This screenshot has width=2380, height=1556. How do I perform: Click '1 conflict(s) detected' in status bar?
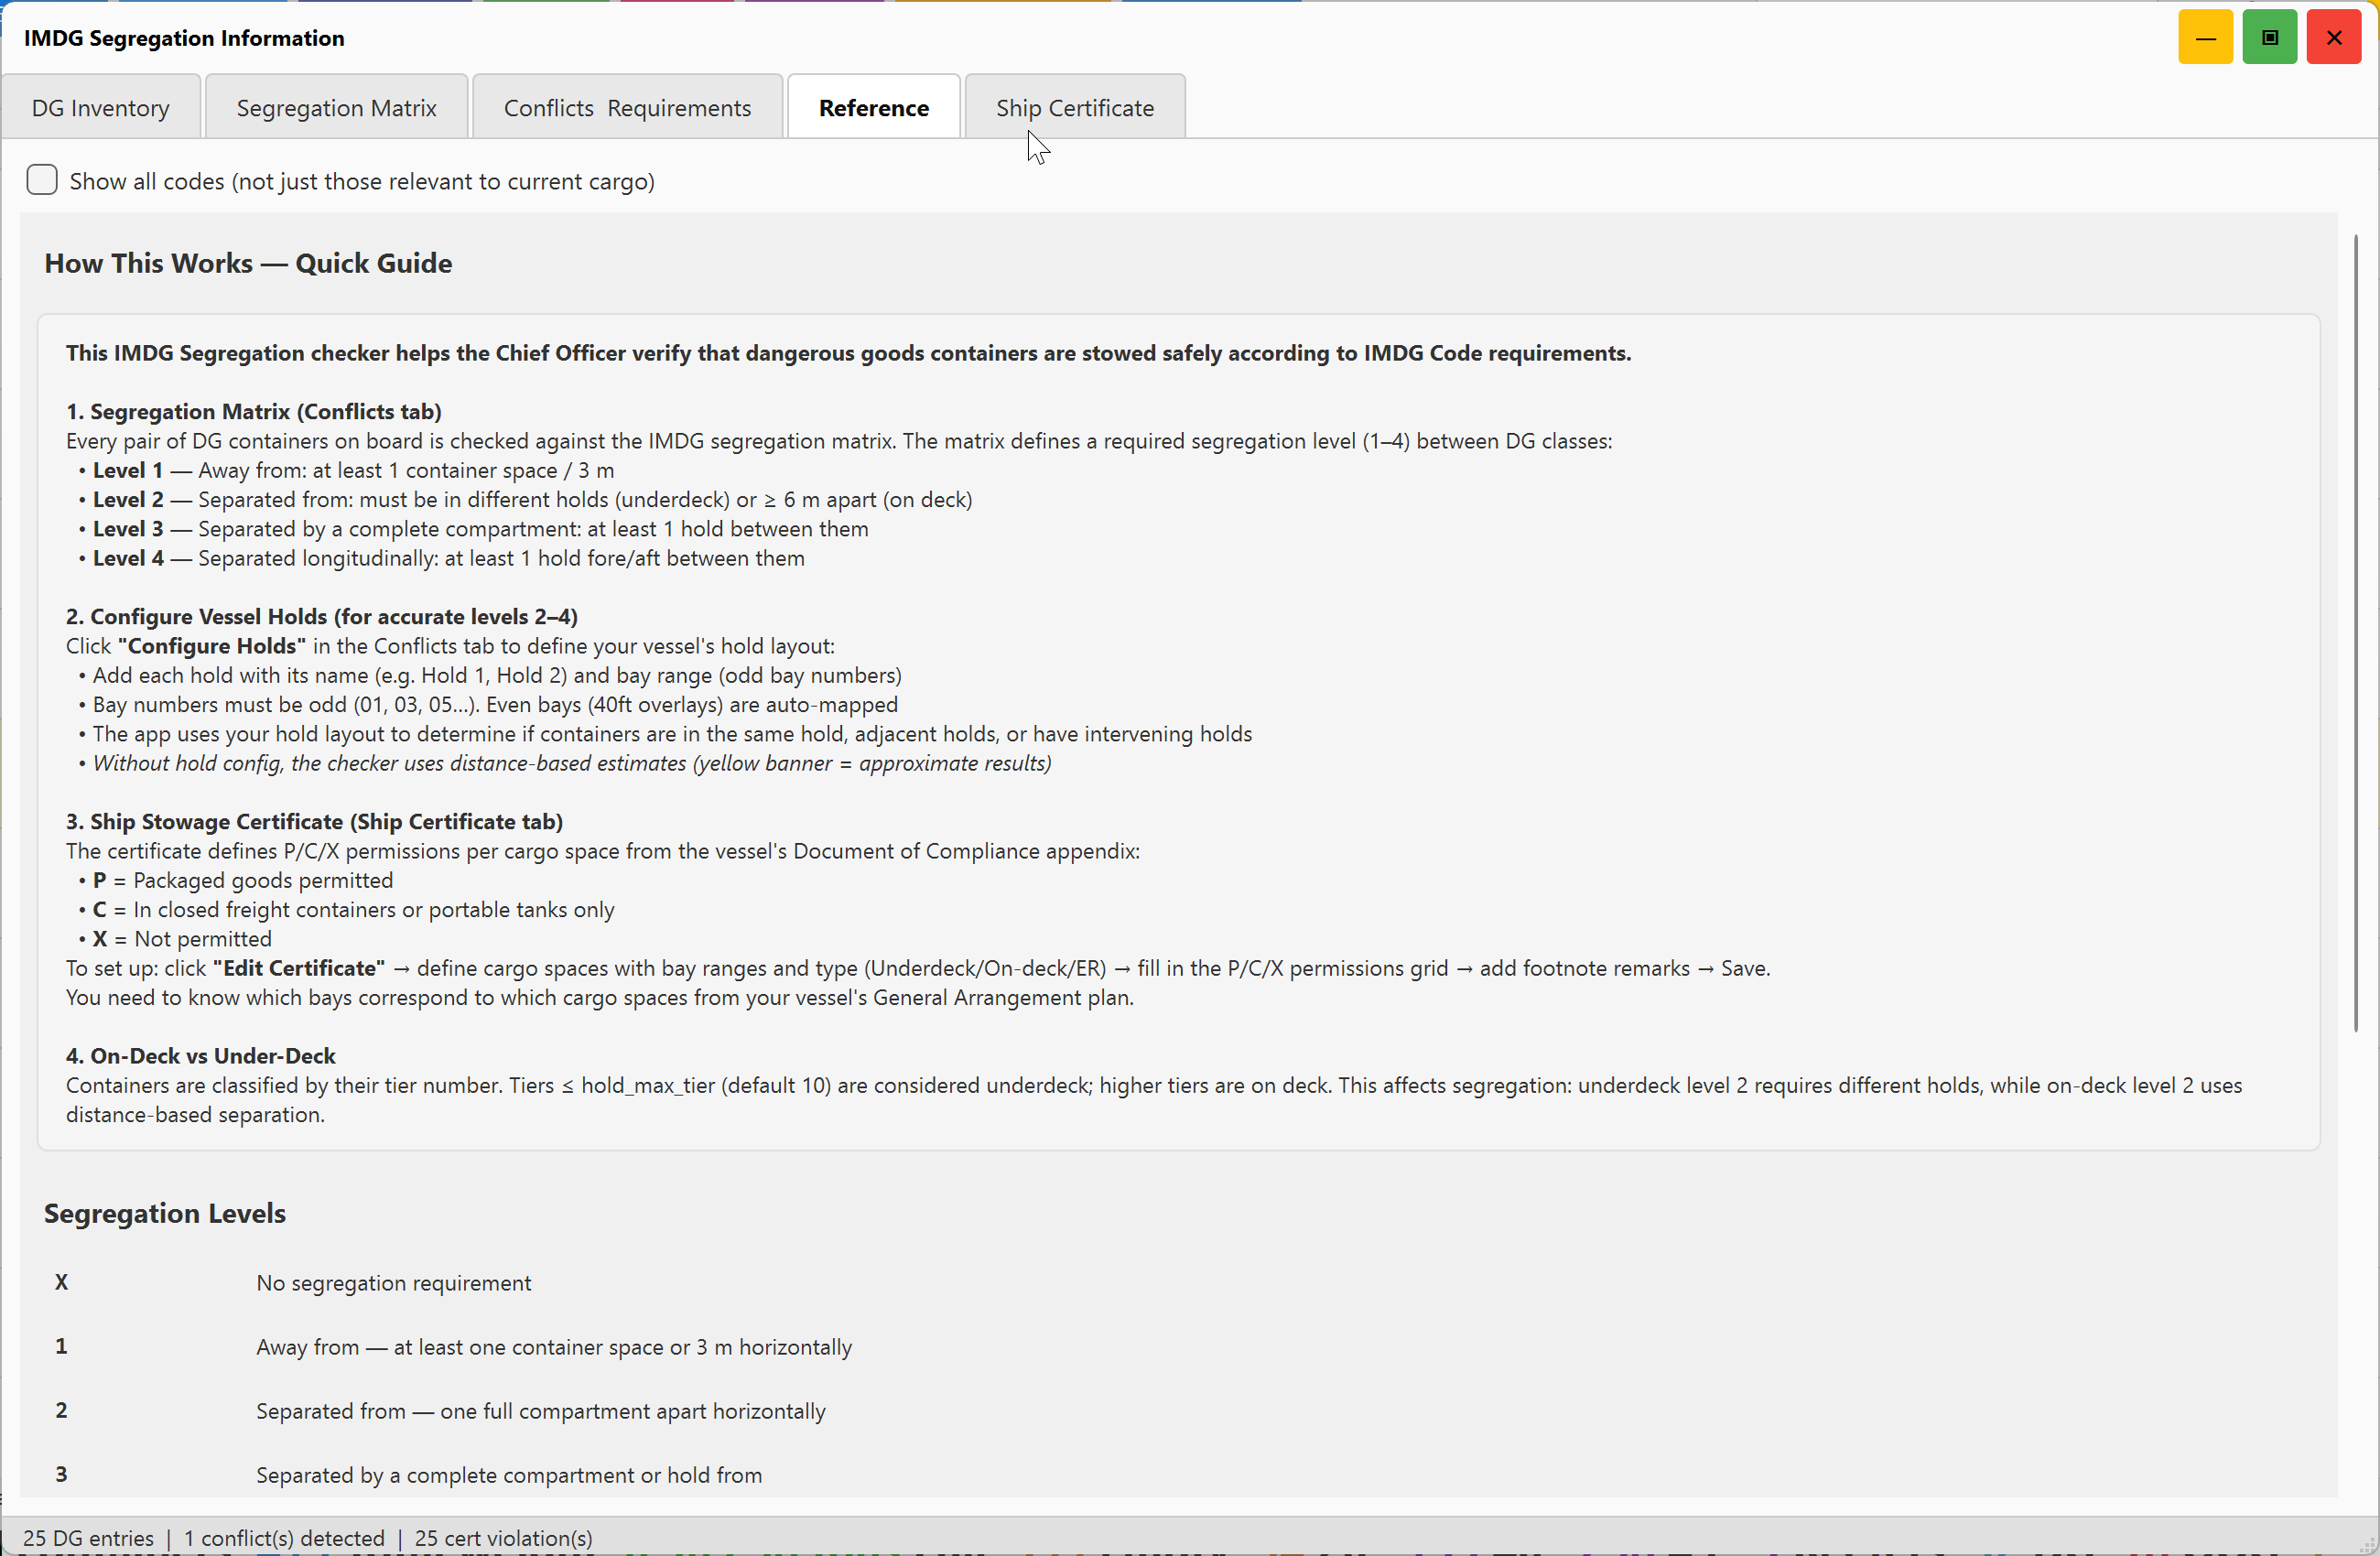(x=284, y=1537)
